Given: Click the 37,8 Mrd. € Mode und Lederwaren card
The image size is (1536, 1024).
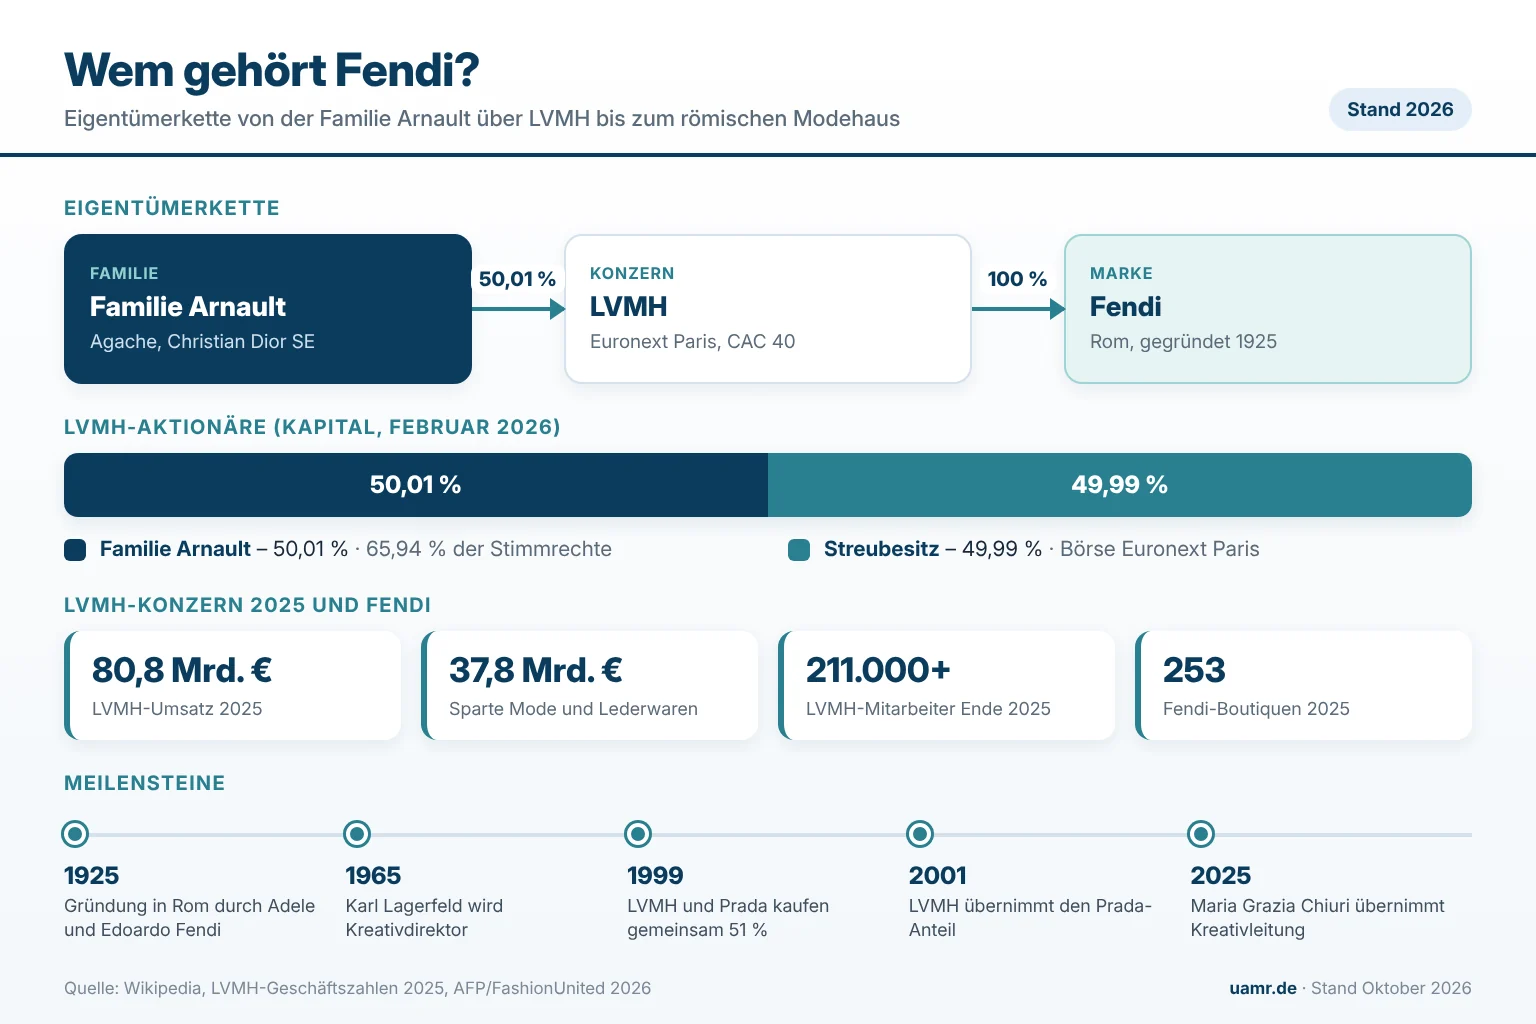Looking at the screenshot, I should 590,685.
